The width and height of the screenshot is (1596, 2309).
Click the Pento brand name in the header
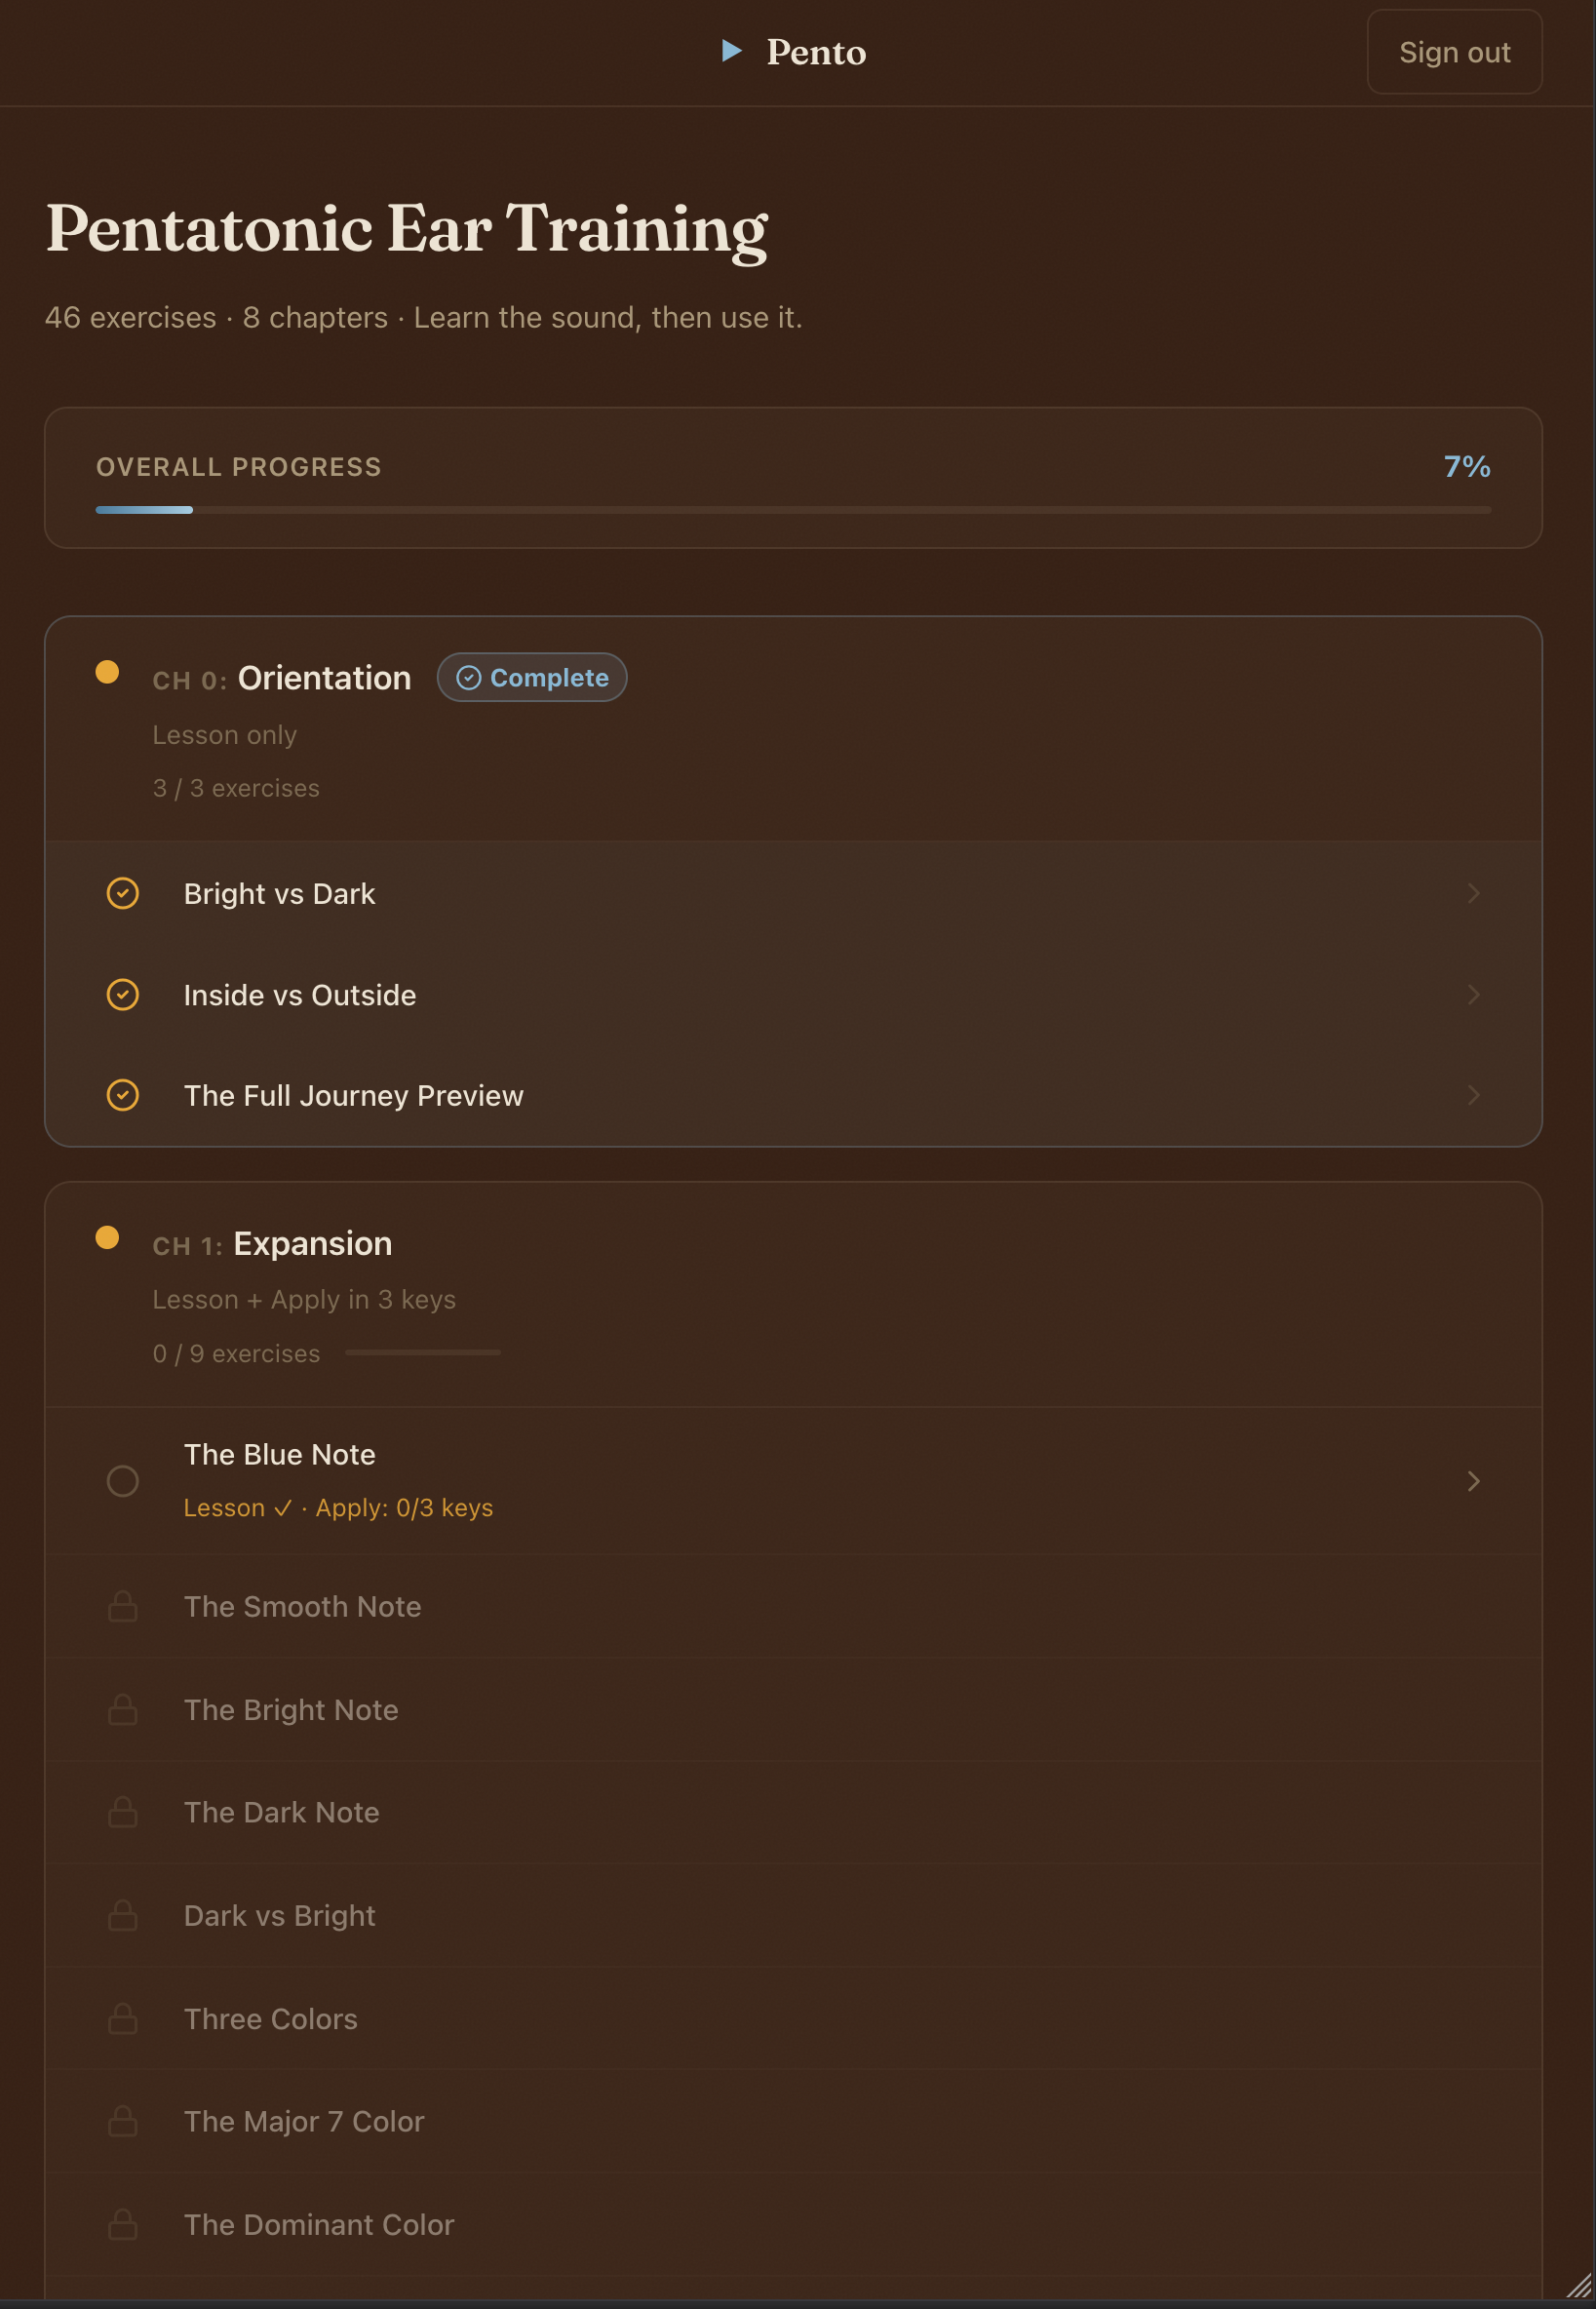click(816, 52)
